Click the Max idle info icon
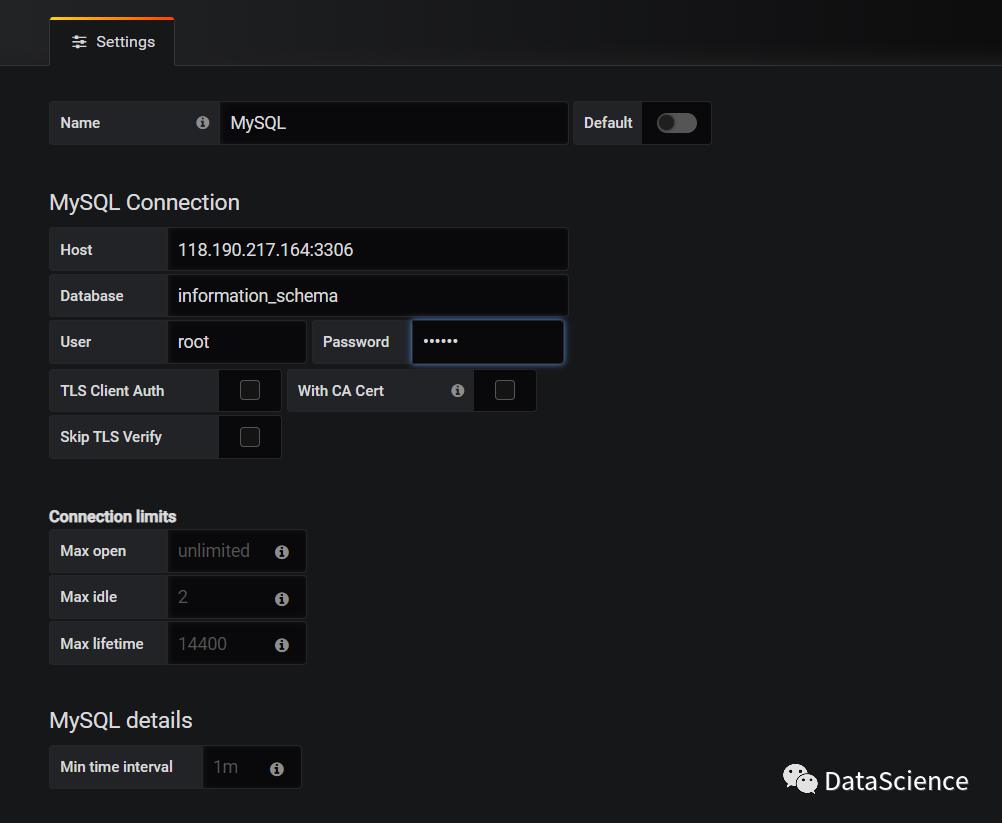1002x823 pixels. point(282,599)
